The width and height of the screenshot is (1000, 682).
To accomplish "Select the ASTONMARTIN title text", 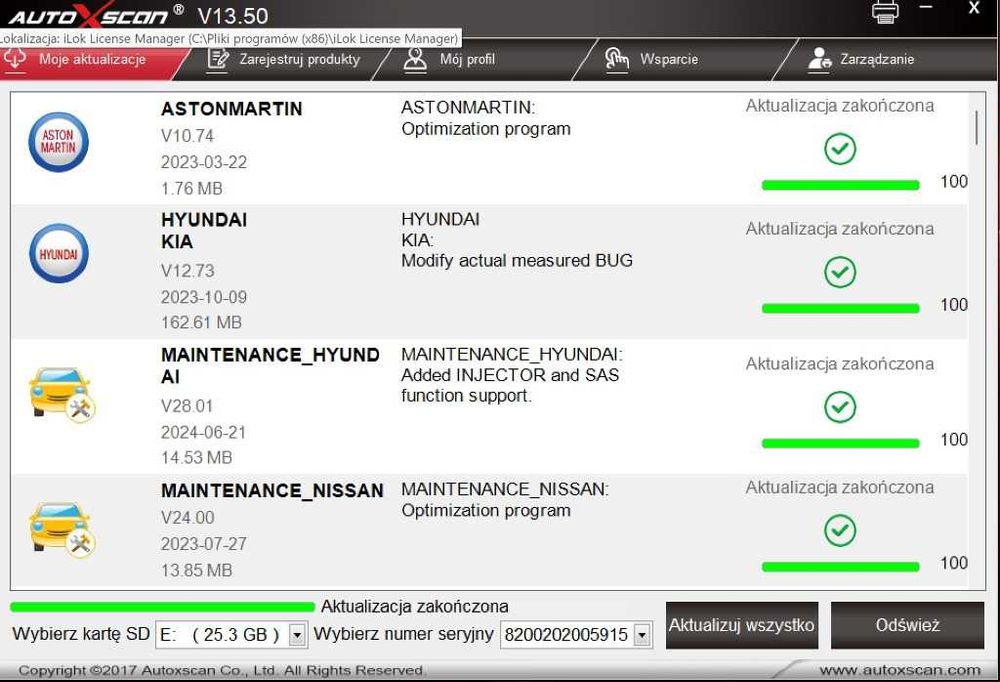I will [232, 109].
